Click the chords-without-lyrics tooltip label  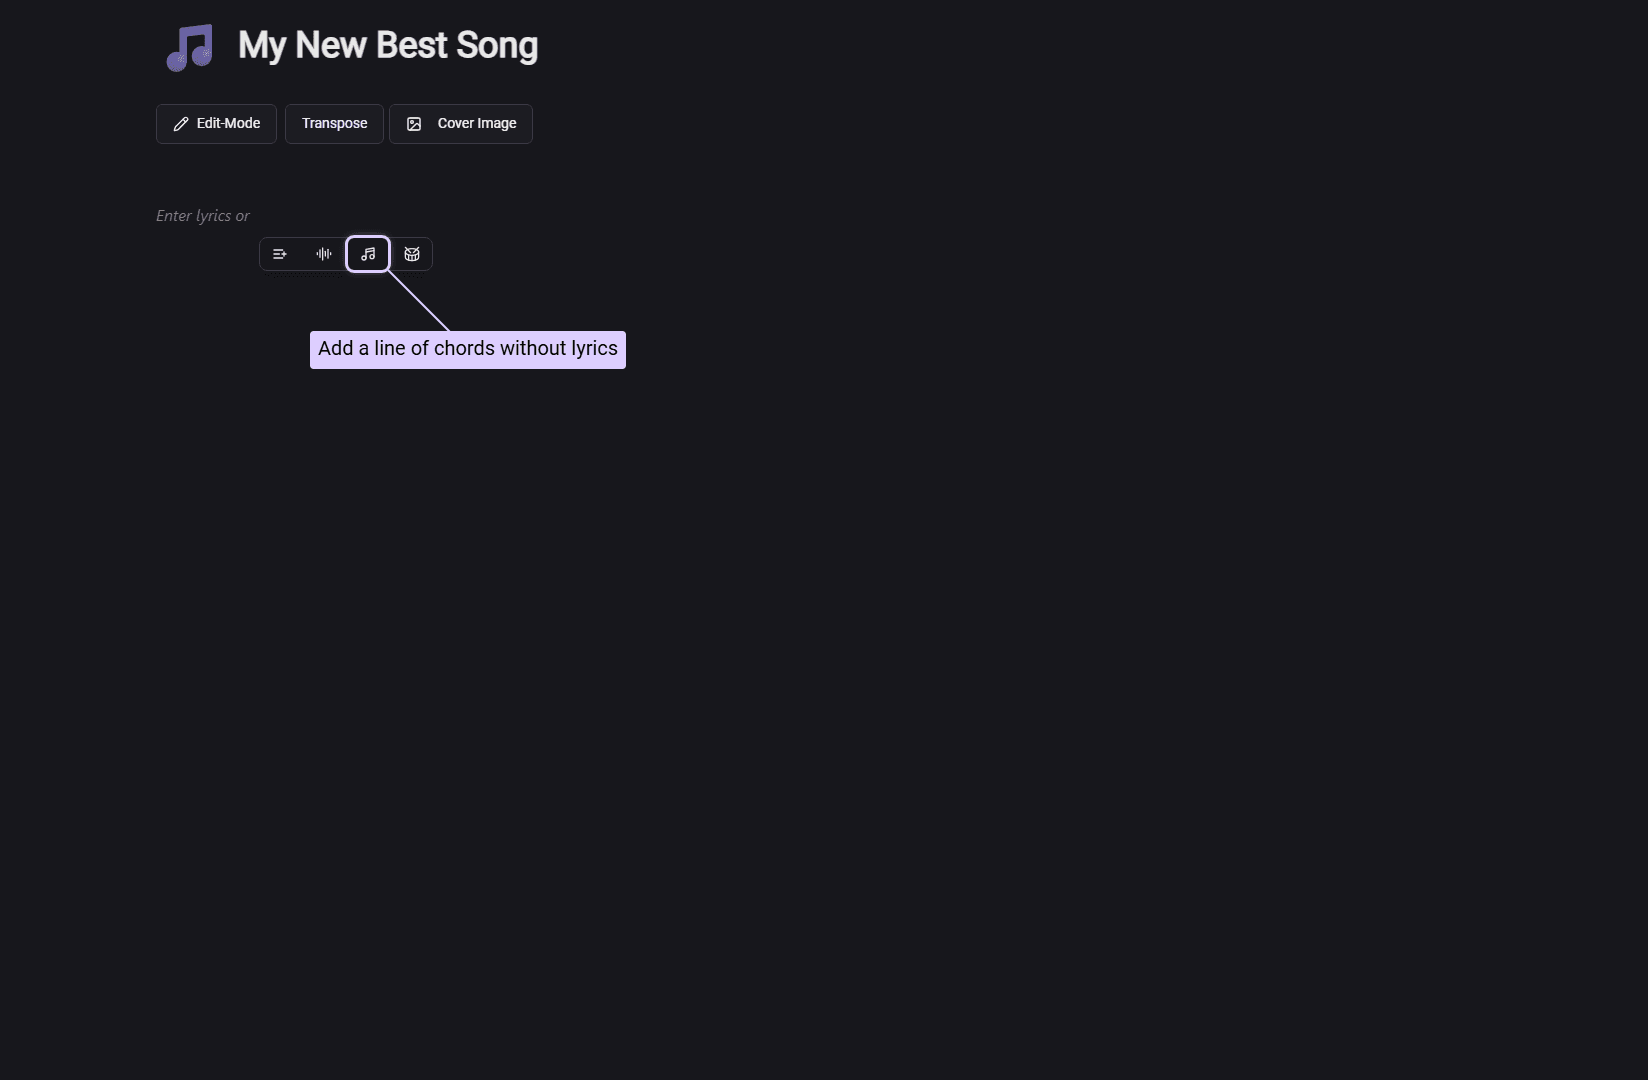(468, 349)
